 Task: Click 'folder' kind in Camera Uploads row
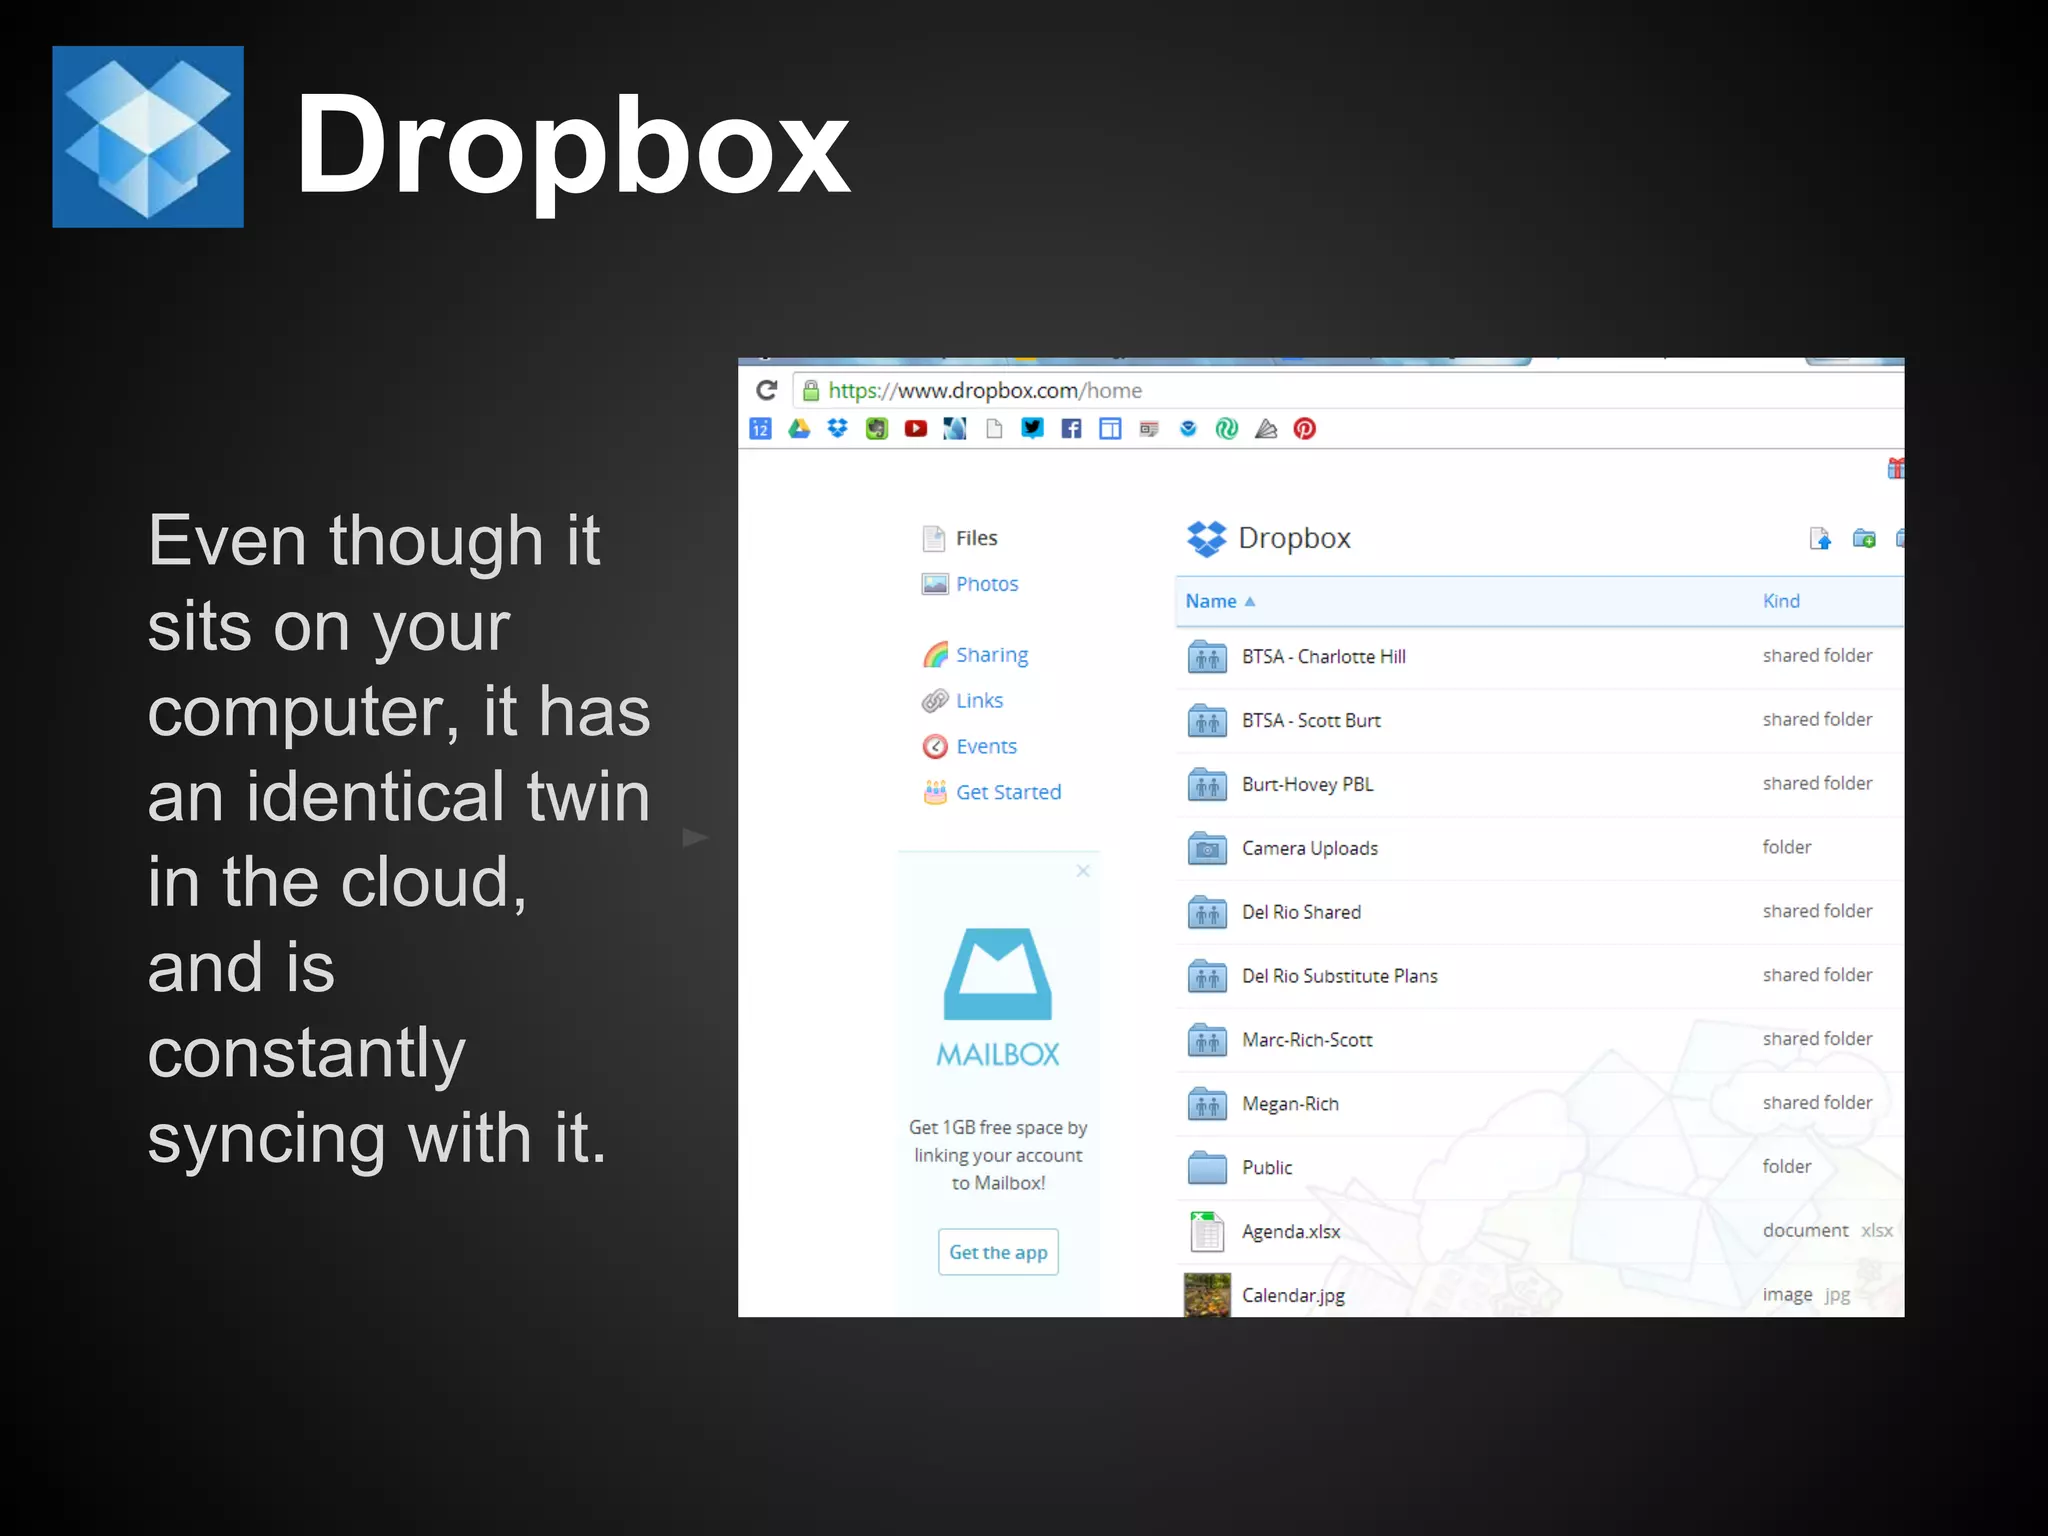[x=1786, y=847]
